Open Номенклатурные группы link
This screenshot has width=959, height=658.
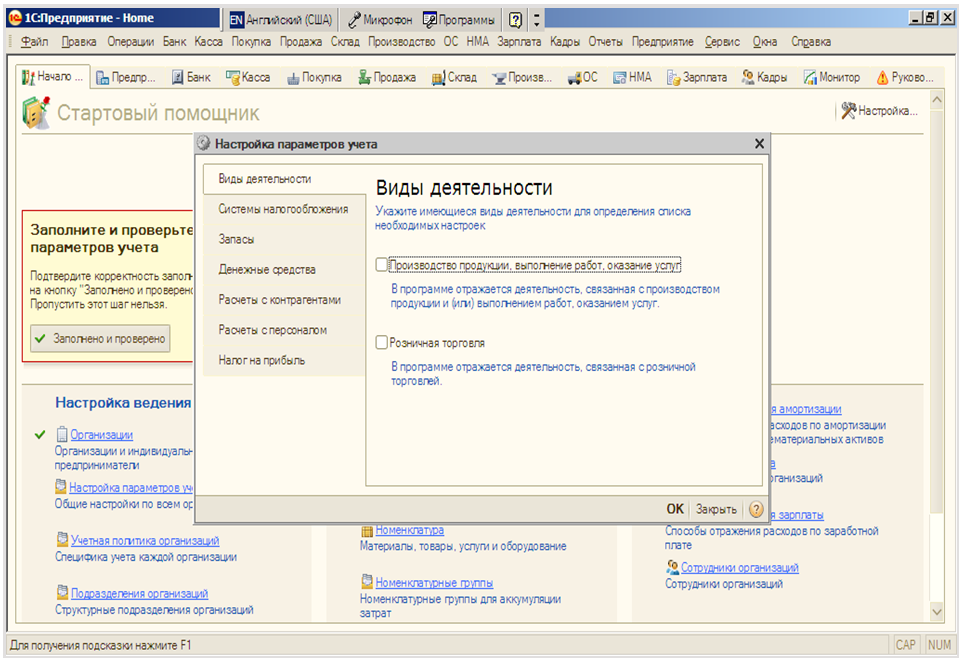(434, 583)
